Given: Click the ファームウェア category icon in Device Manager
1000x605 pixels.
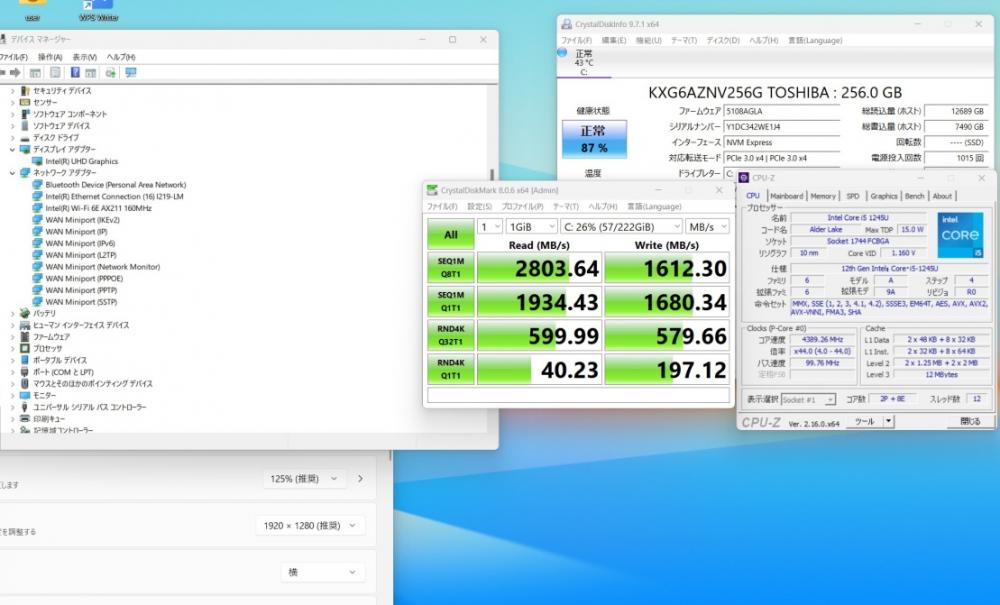Looking at the screenshot, I should point(25,337).
